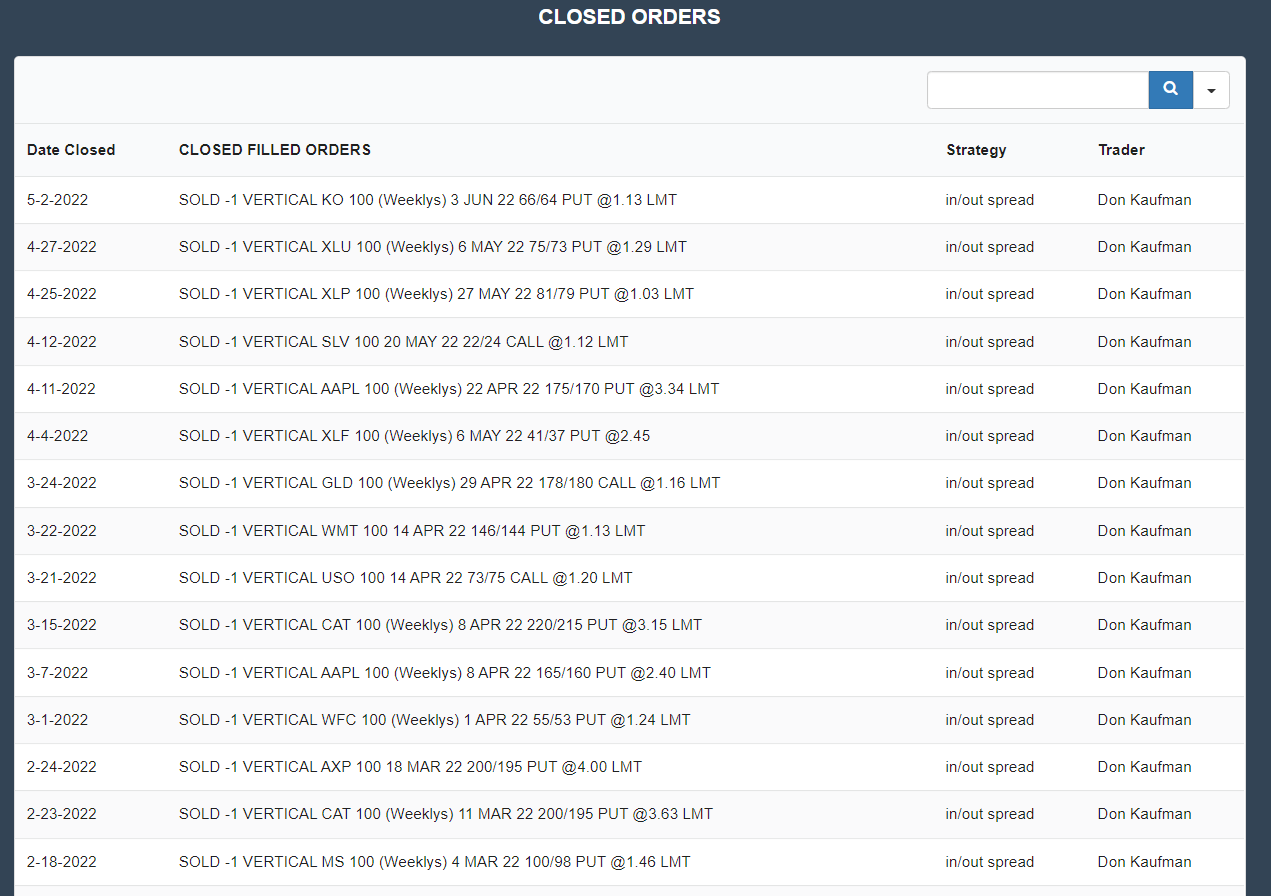Click in/out spread in SLV row
The width and height of the screenshot is (1271, 896).
pos(990,342)
